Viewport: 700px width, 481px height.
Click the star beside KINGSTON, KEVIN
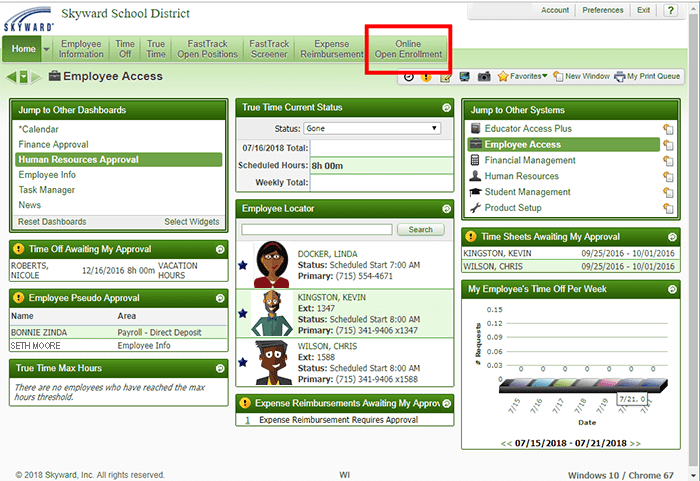[x=243, y=314]
